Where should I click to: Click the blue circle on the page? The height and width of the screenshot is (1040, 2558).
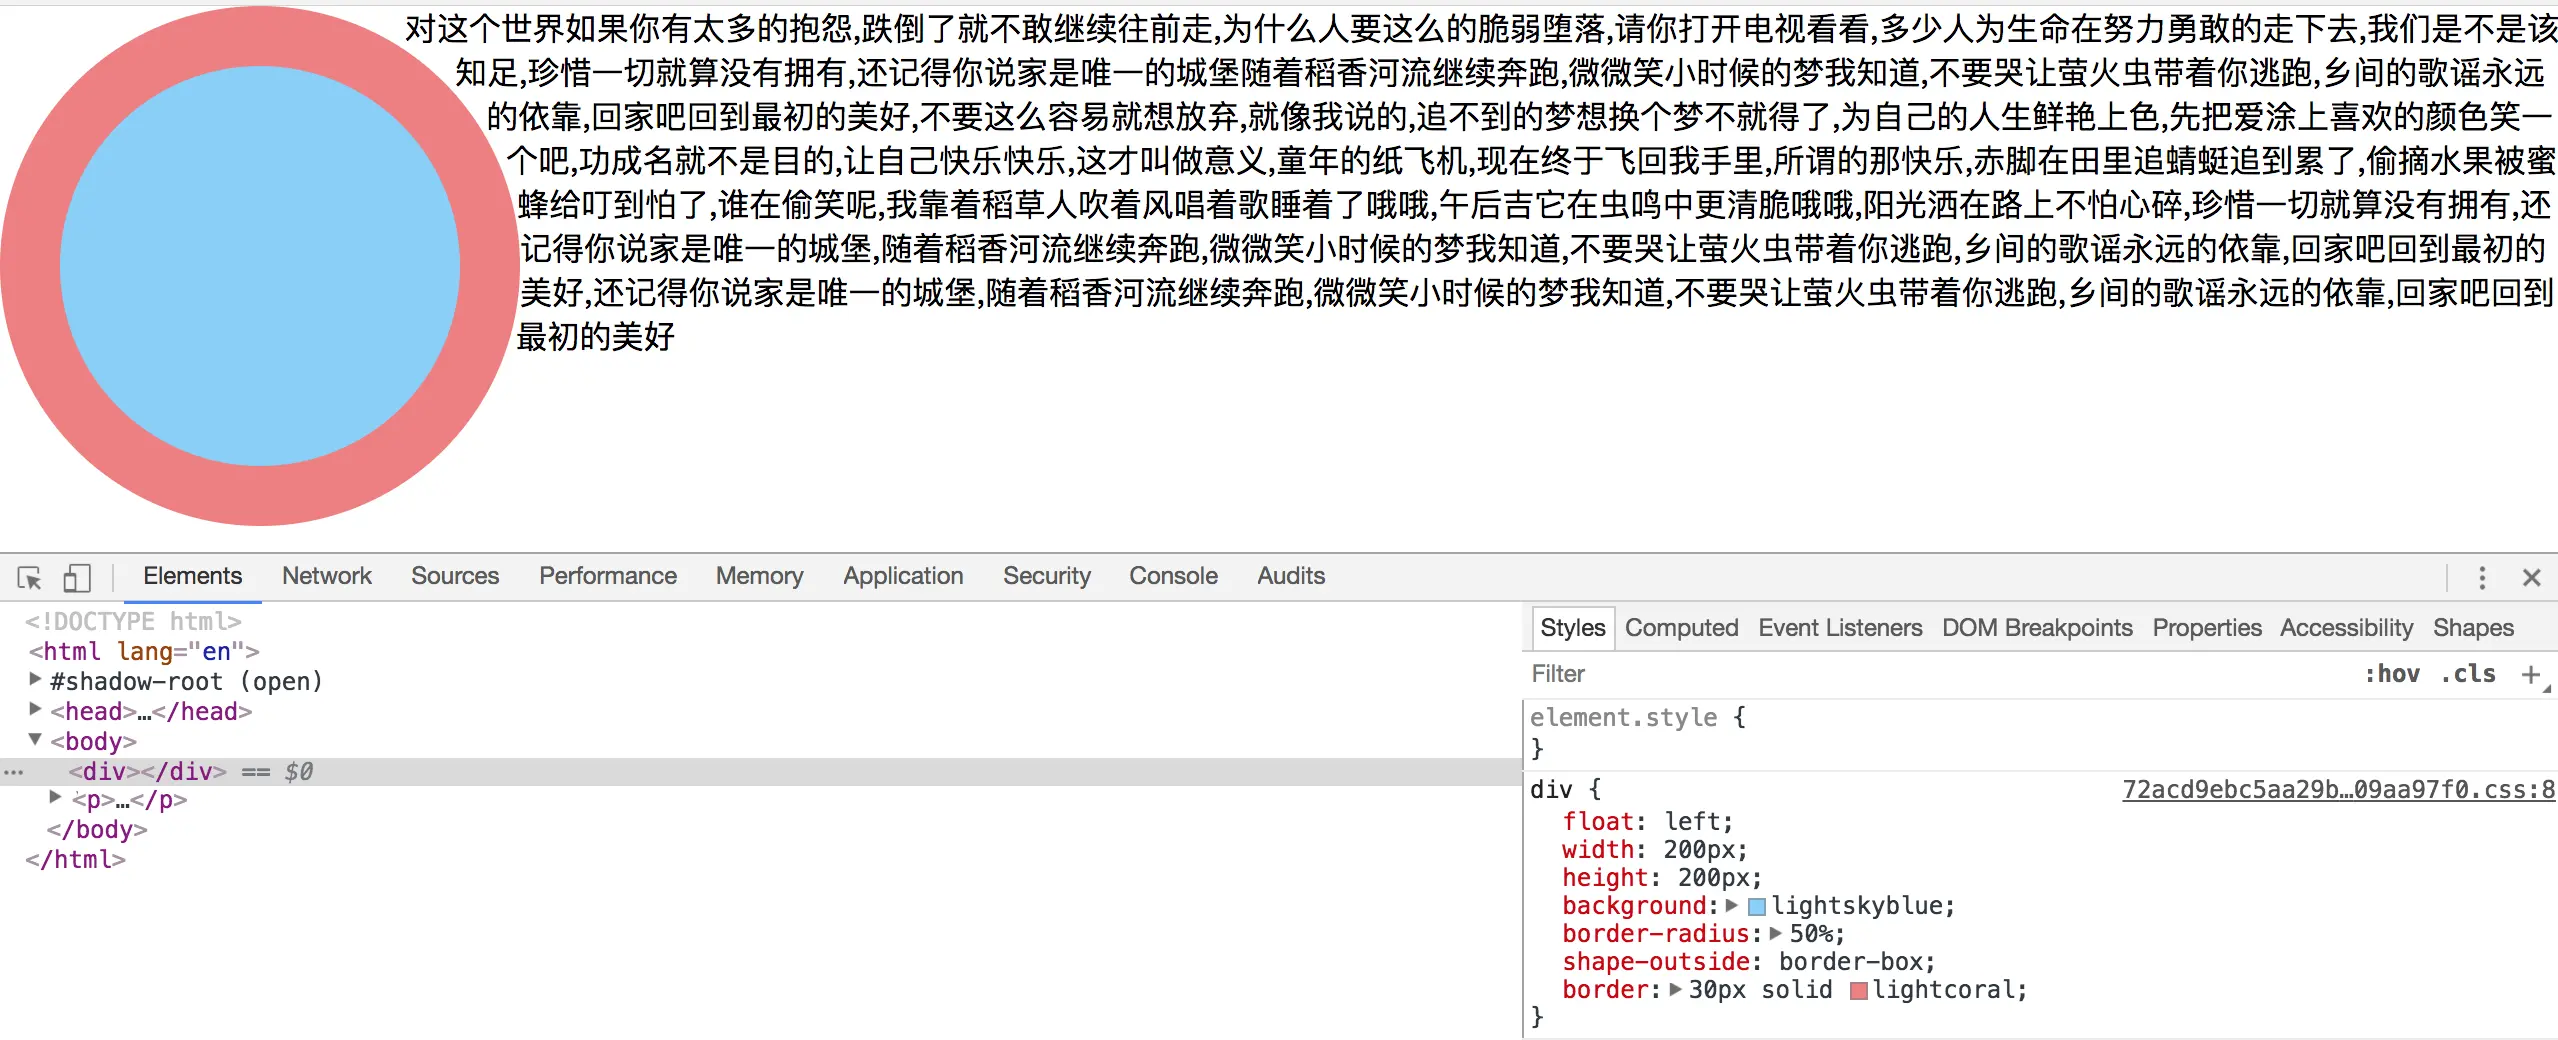point(260,266)
